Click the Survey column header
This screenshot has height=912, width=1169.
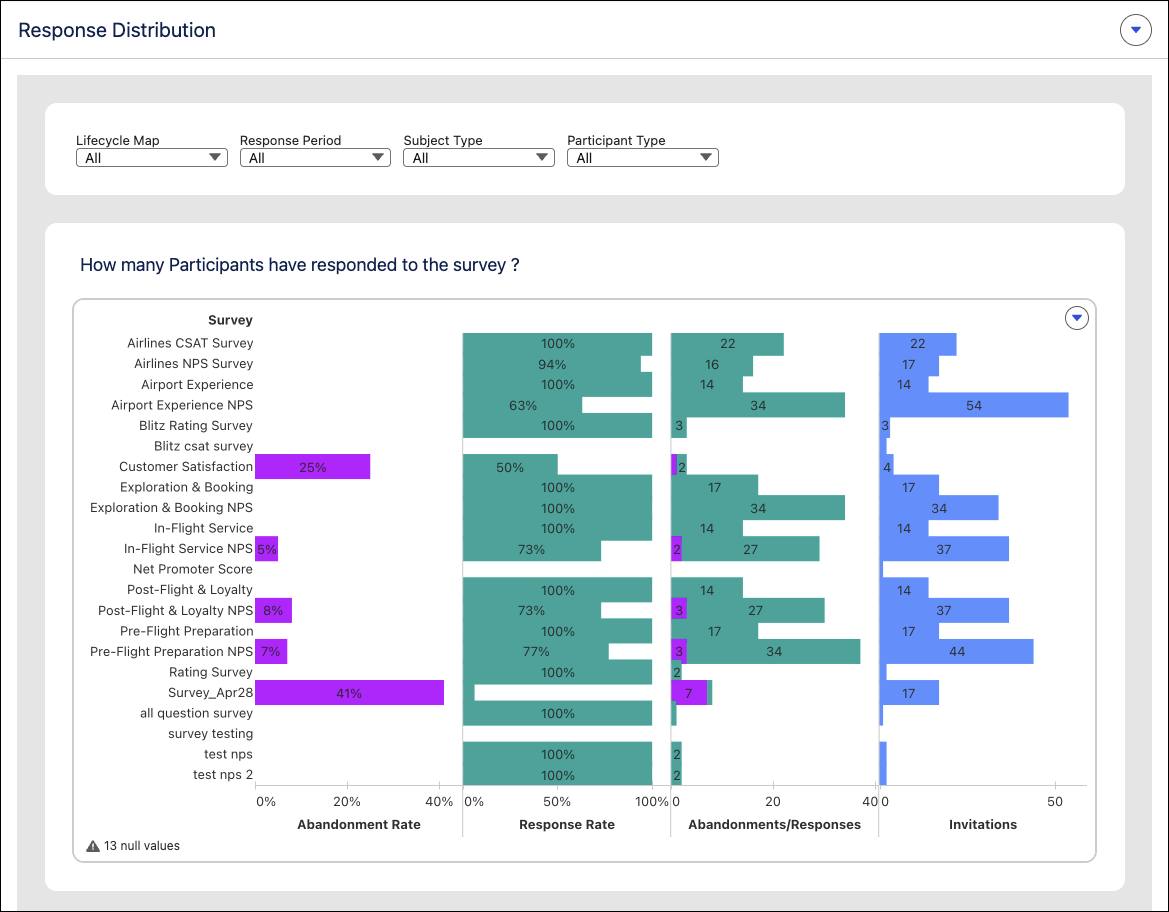230,320
